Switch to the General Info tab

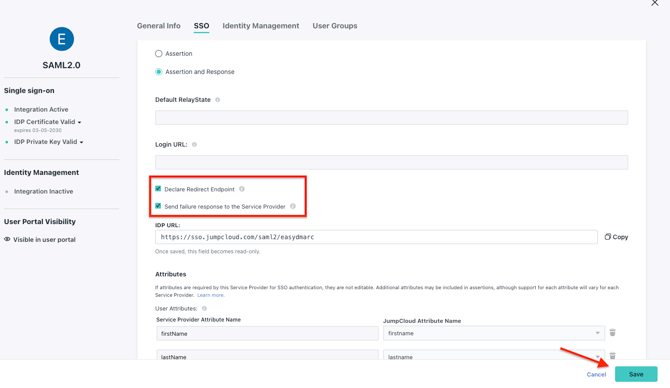(159, 26)
